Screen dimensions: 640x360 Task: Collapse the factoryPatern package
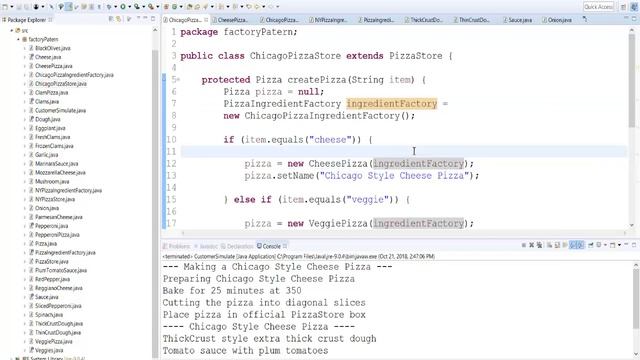point(18,40)
